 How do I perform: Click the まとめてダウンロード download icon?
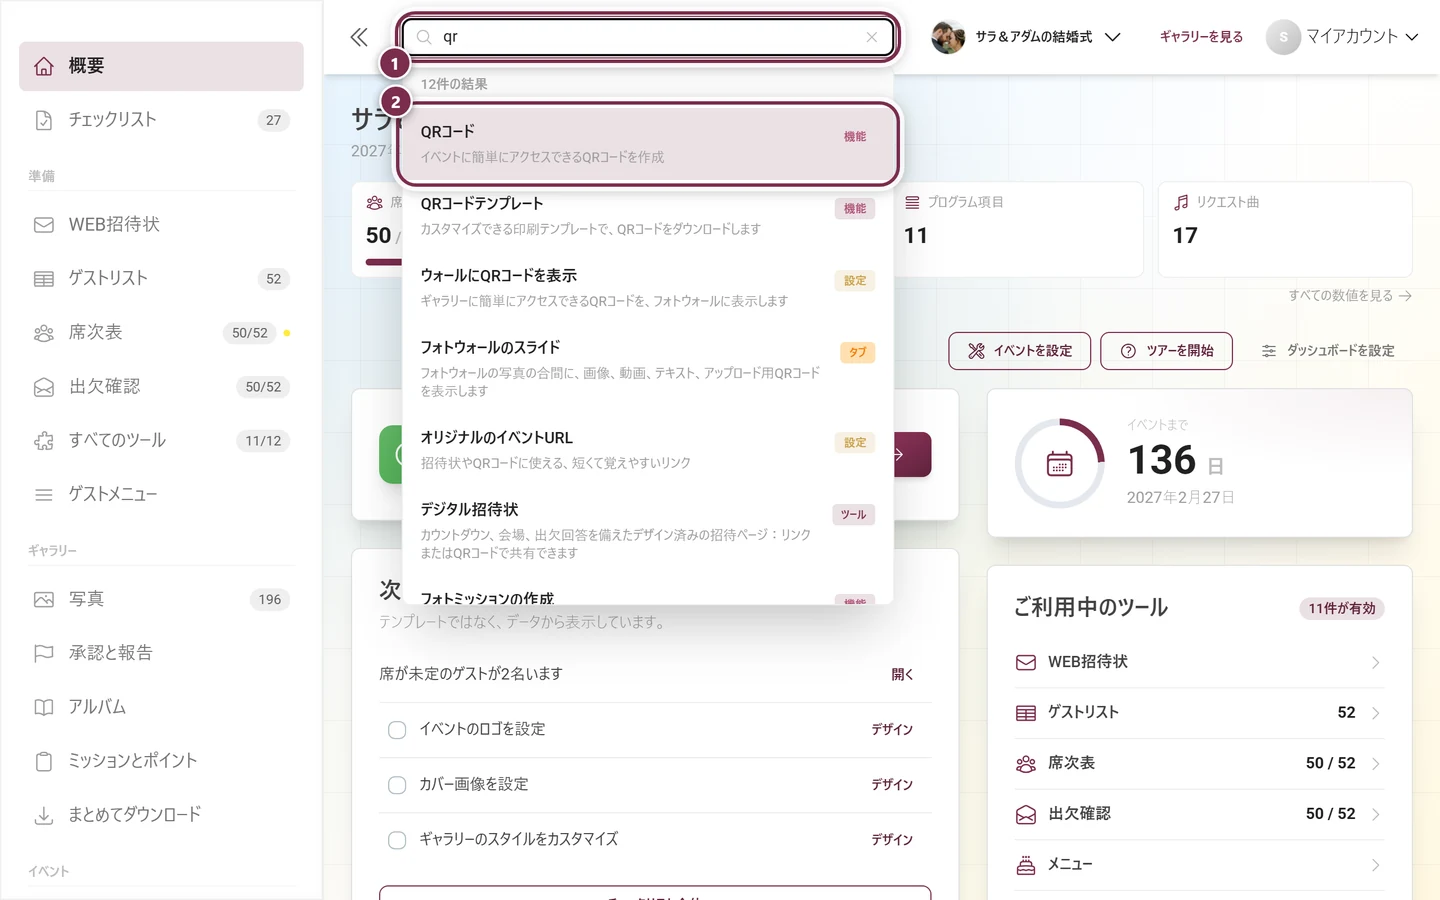[x=44, y=816]
